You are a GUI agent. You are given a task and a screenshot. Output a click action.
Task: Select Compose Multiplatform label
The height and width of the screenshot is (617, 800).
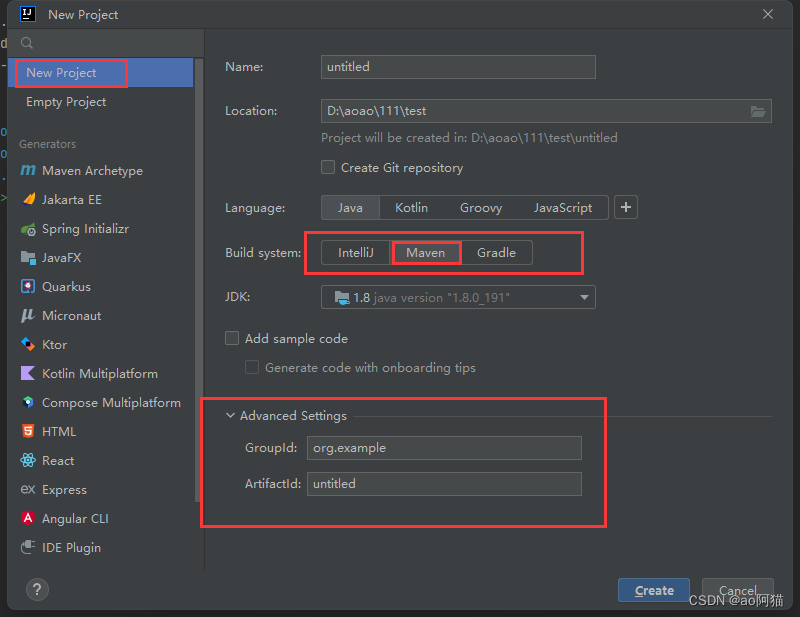[x=111, y=403]
